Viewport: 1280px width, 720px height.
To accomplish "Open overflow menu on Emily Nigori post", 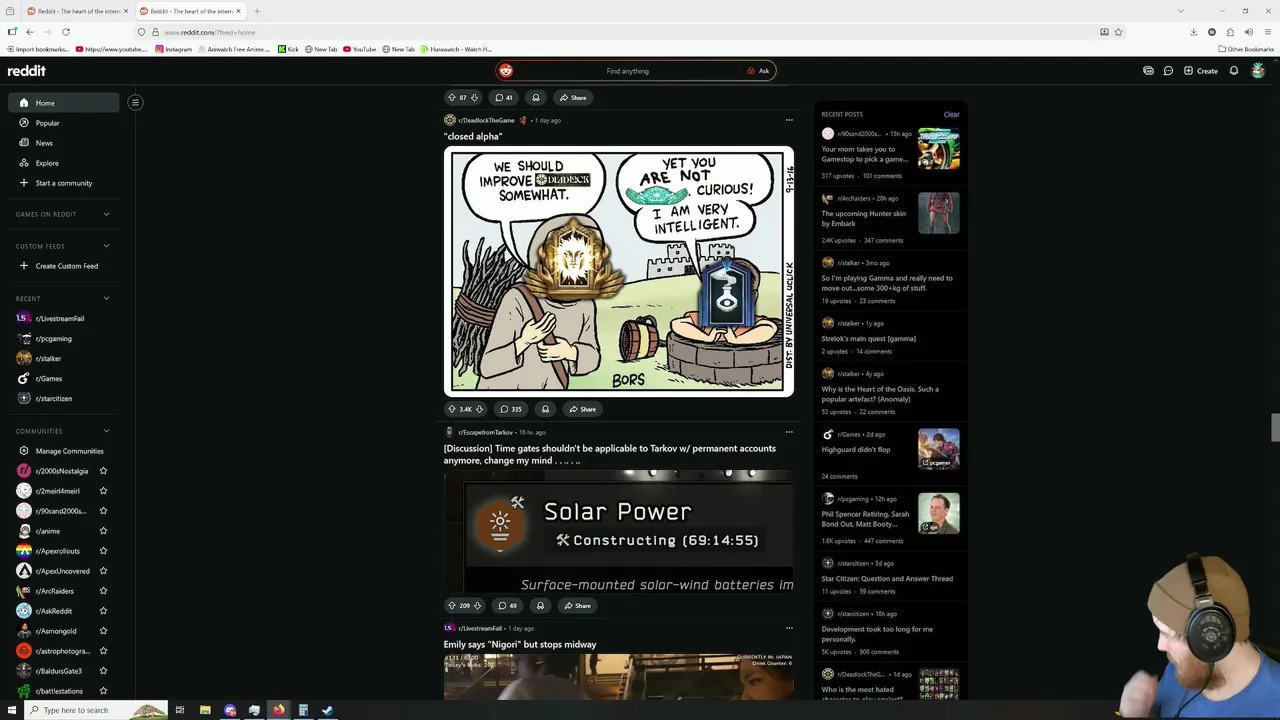I will point(789,628).
